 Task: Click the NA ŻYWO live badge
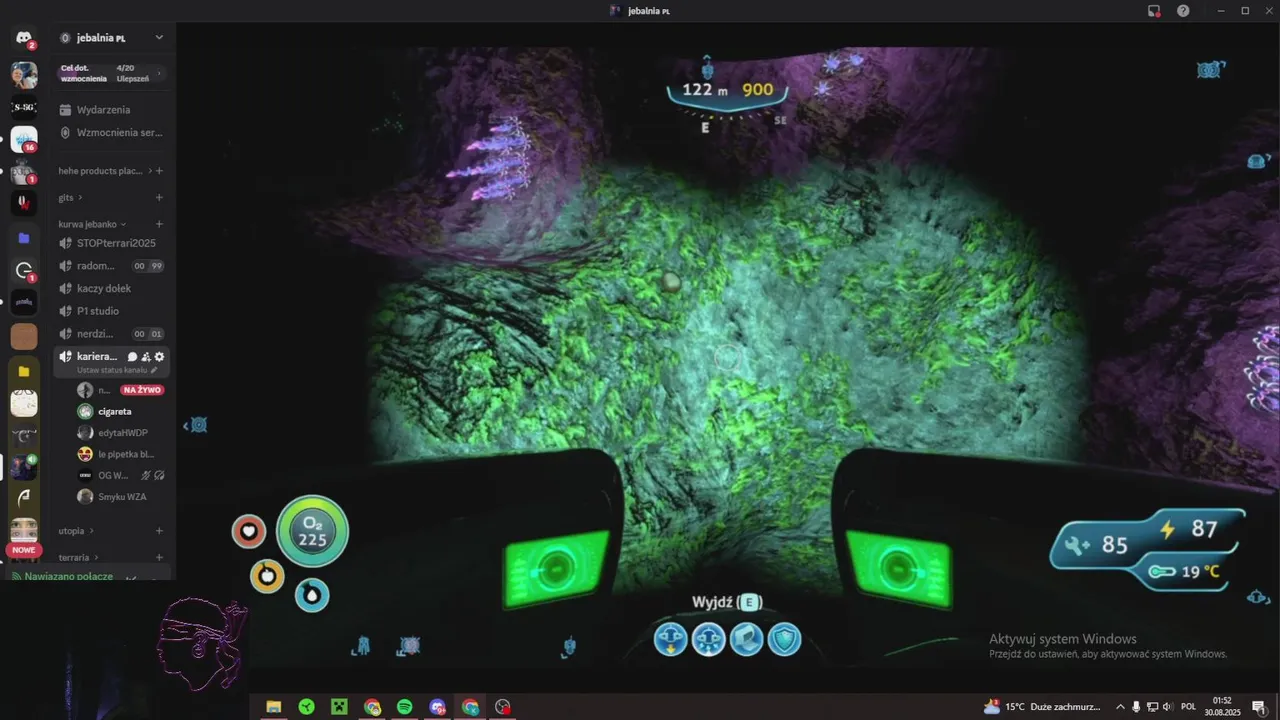(x=142, y=390)
